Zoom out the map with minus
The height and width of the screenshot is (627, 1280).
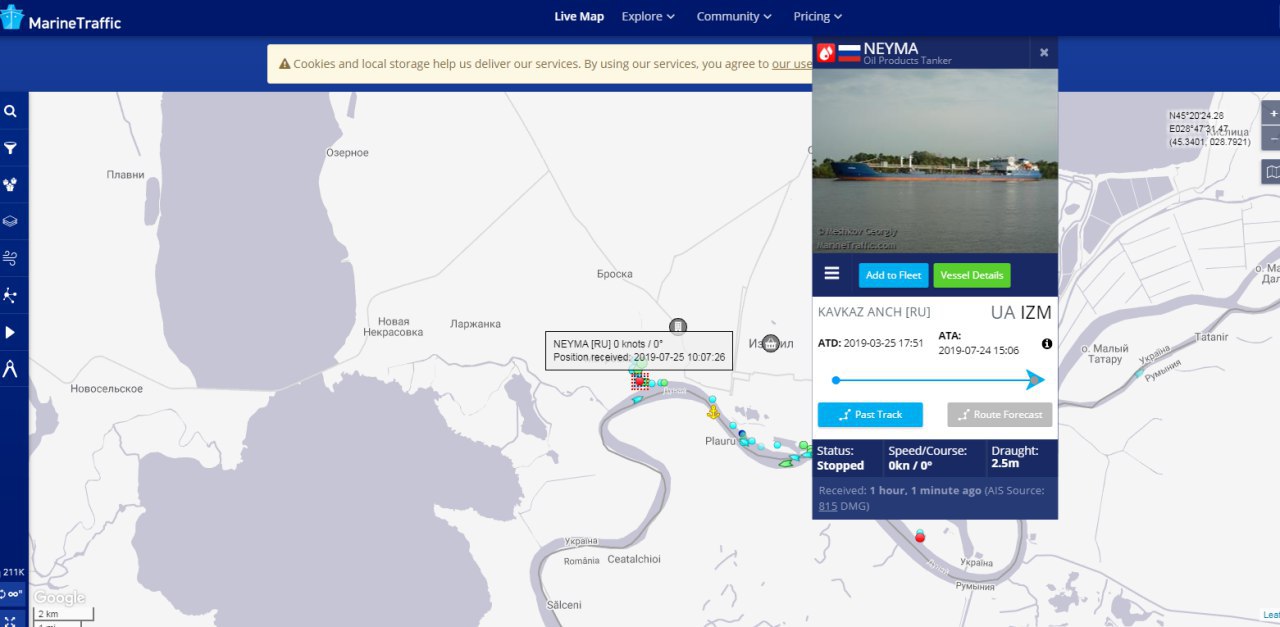tap(1272, 138)
